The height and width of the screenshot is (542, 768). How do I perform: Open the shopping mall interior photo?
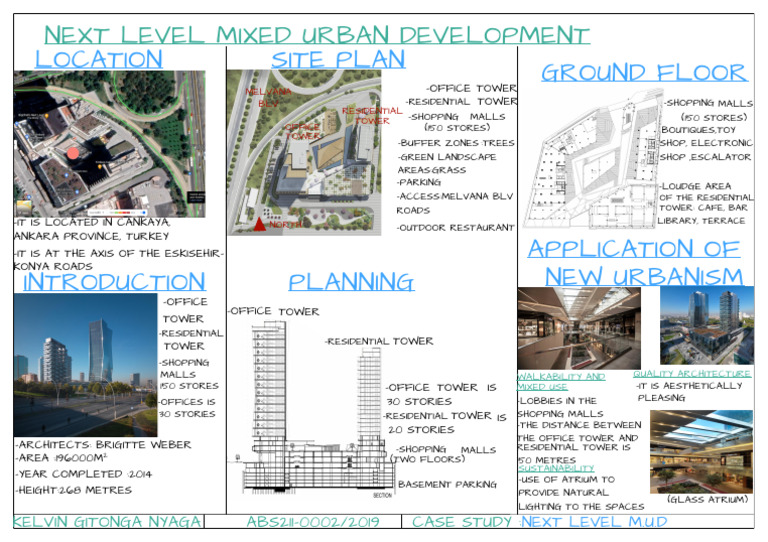tap(579, 328)
